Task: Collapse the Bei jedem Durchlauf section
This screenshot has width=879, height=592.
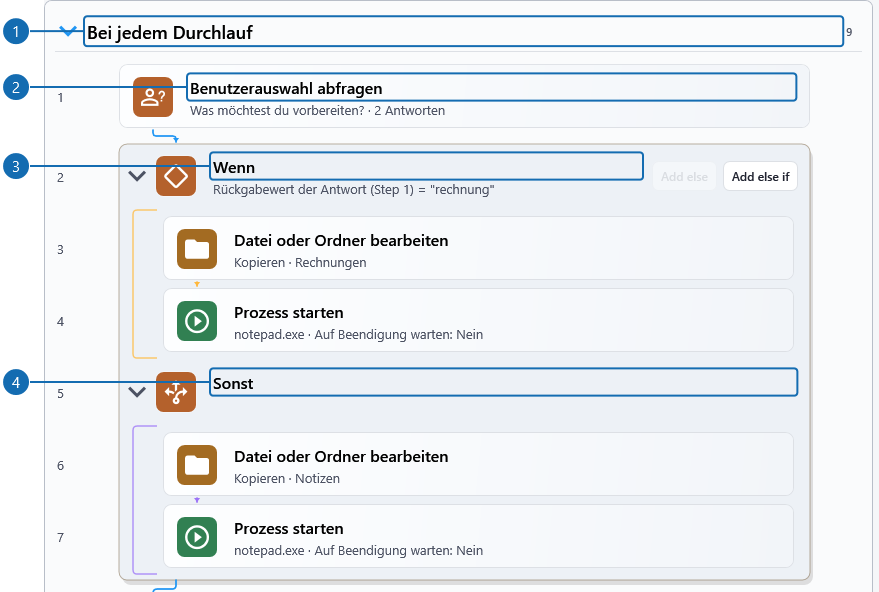Action: coord(68,32)
